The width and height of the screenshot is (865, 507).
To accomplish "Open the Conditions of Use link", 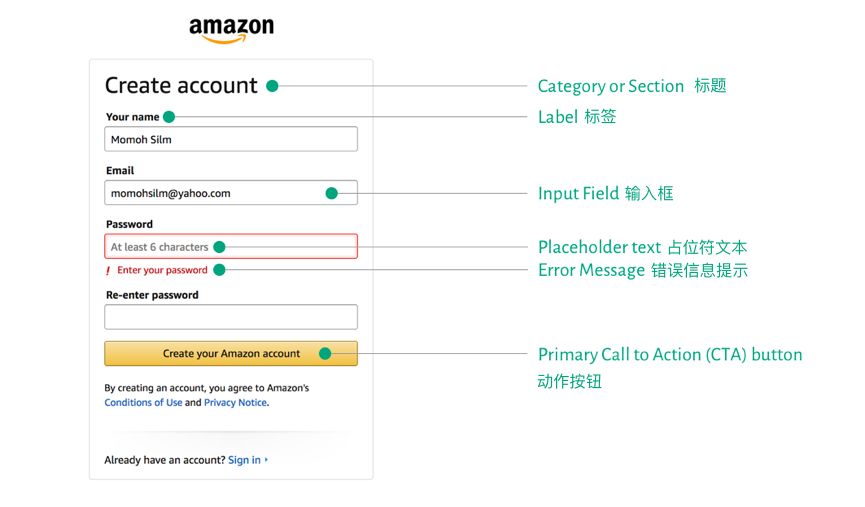I will point(143,403).
